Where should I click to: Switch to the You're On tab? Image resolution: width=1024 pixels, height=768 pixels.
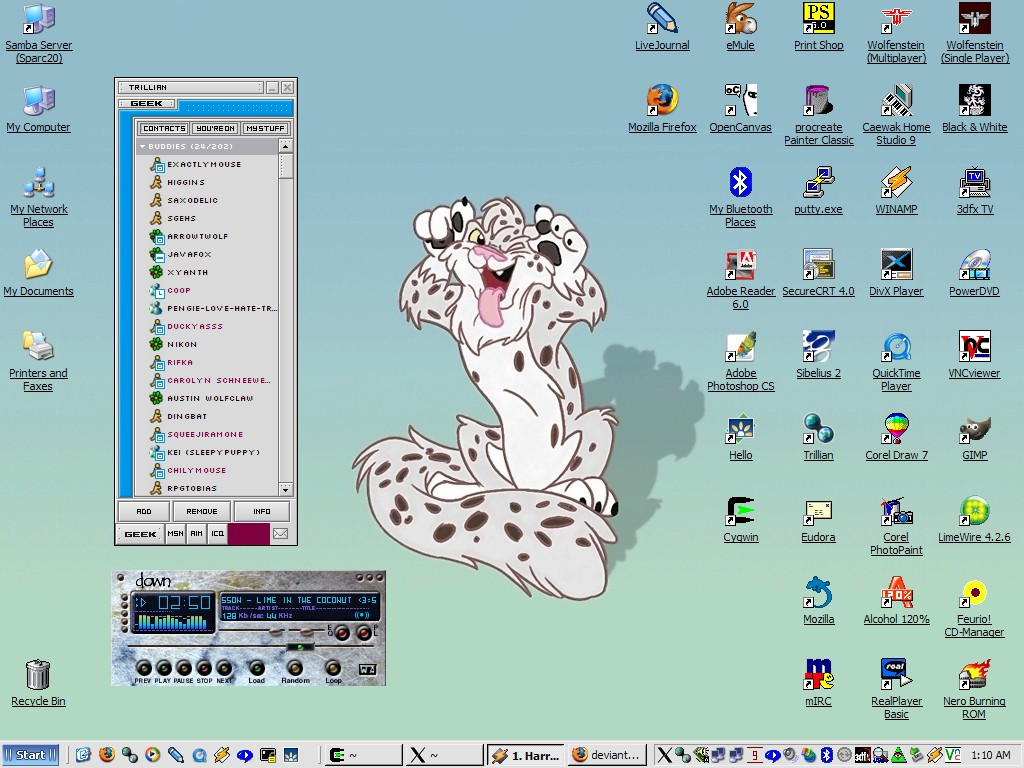(216, 129)
